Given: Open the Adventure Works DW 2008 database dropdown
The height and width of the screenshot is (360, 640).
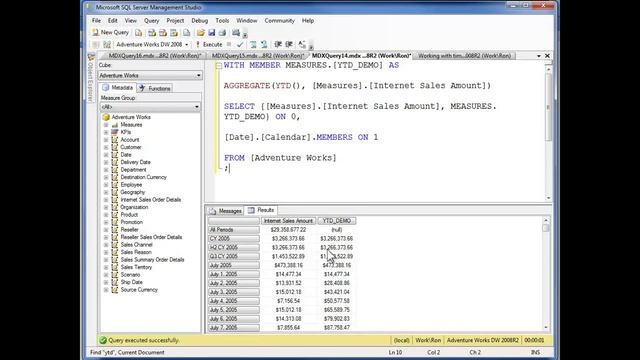Looking at the screenshot, I should 152,44.
